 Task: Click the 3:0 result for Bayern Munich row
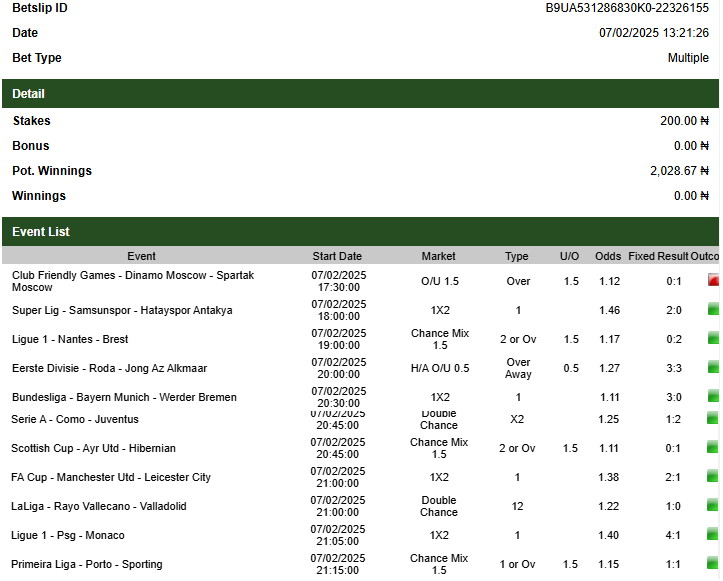click(x=674, y=397)
